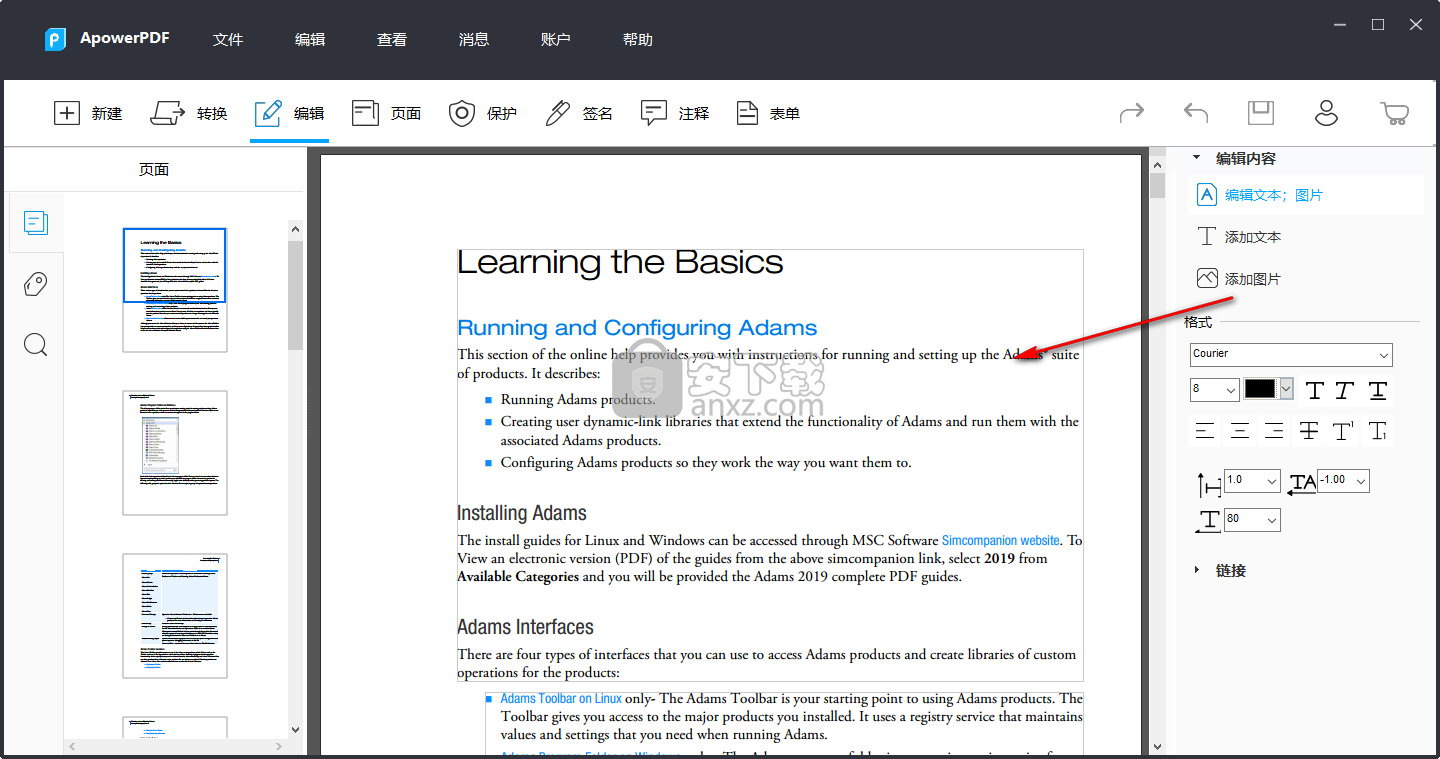Click the document scroll down arrow

coord(1157,746)
